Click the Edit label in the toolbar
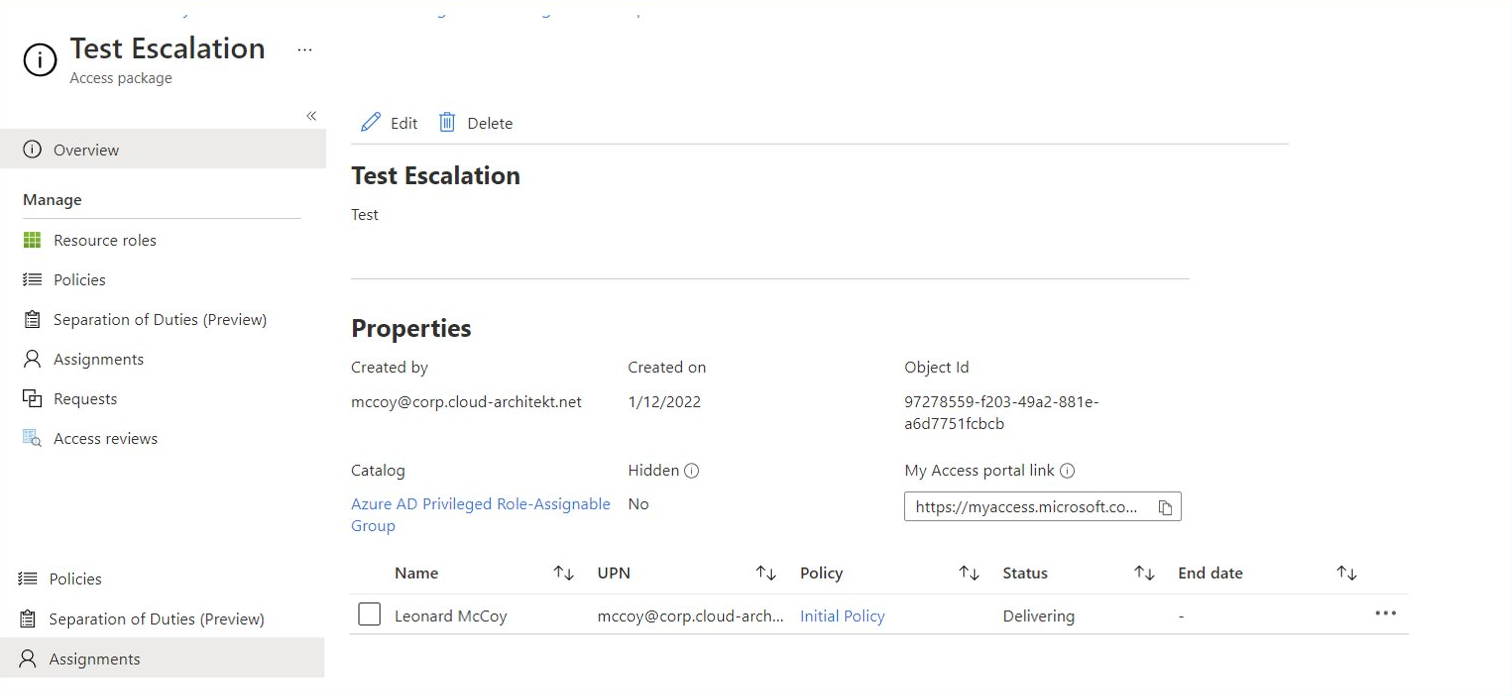The height and width of the screenshot is (696, 1512). coord(404,123)
